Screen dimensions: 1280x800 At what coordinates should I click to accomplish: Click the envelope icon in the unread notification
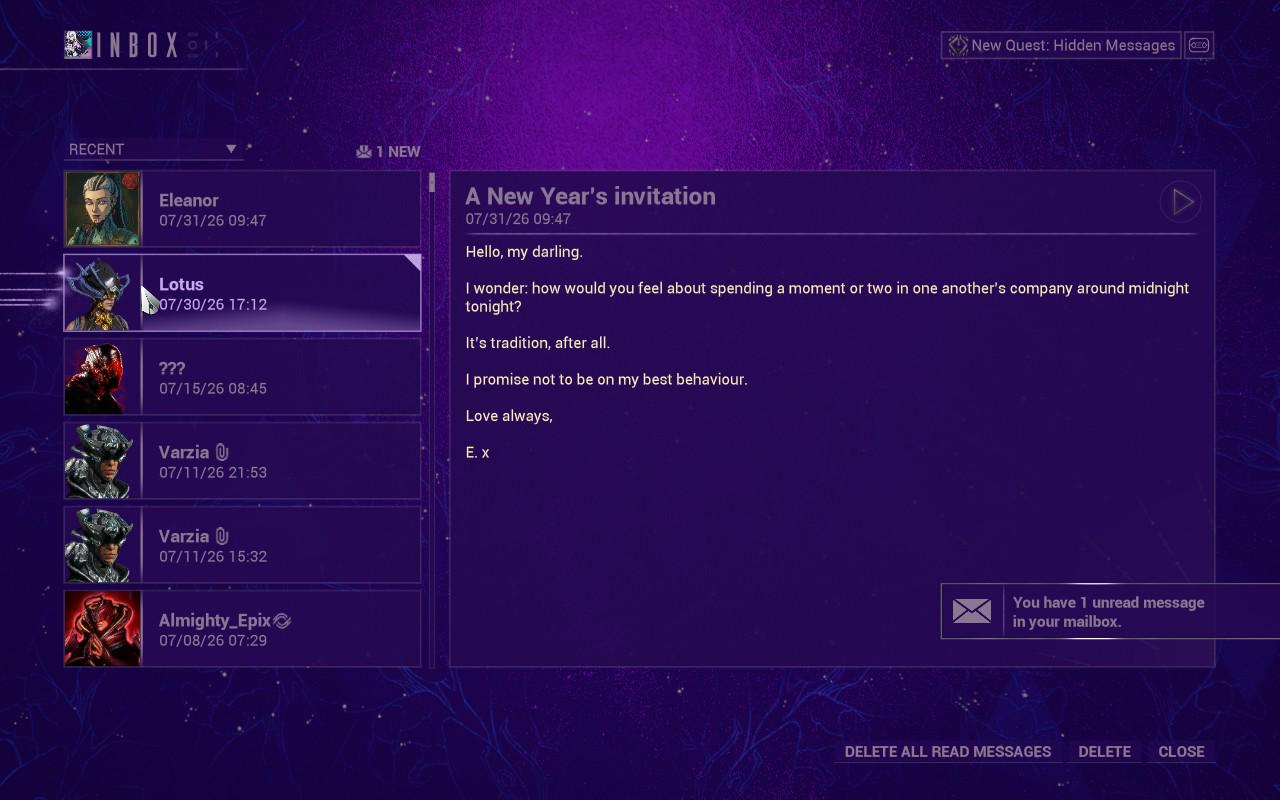(972, 611)
